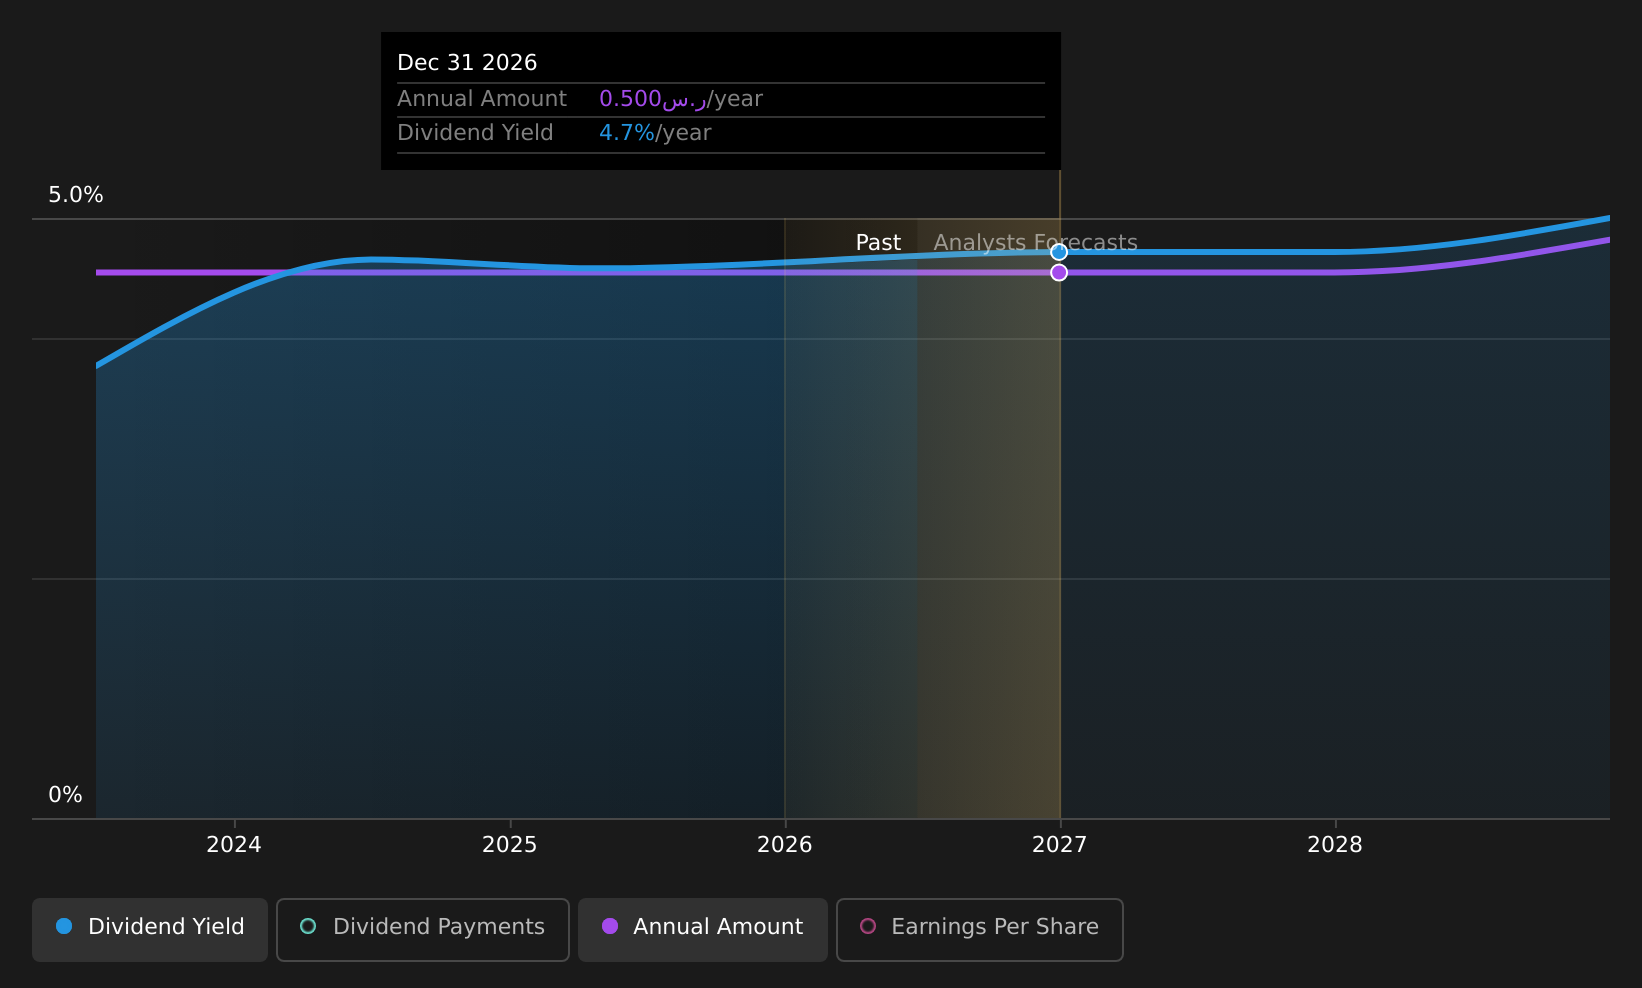Click the 2027 x-axis label
This screenshot has width=1642, height=988.
coord(1060,845)
